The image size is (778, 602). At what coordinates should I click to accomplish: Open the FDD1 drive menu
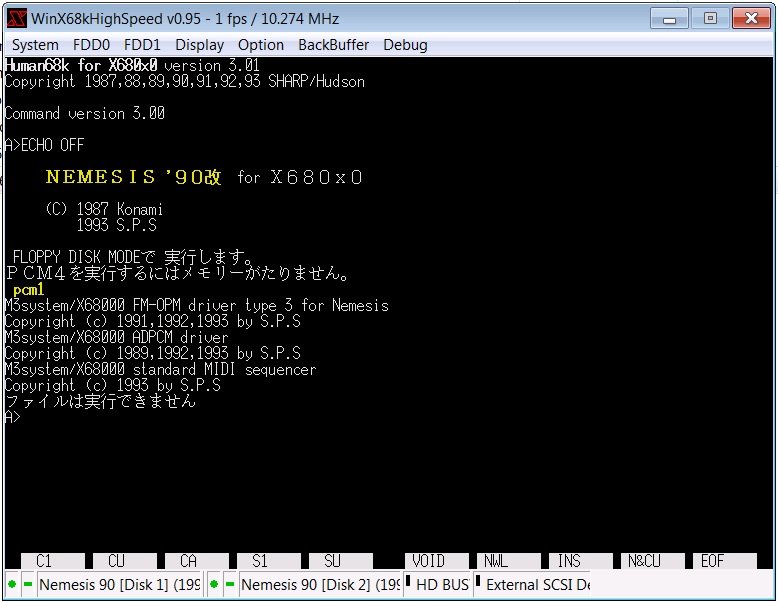(x=142, y=45)
